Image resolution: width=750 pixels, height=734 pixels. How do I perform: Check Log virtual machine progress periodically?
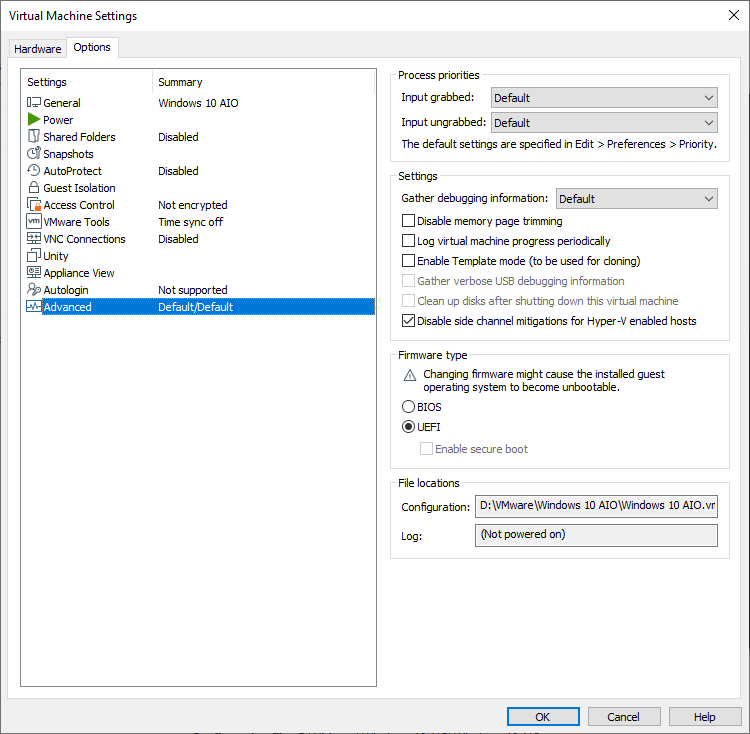point(408,241)
